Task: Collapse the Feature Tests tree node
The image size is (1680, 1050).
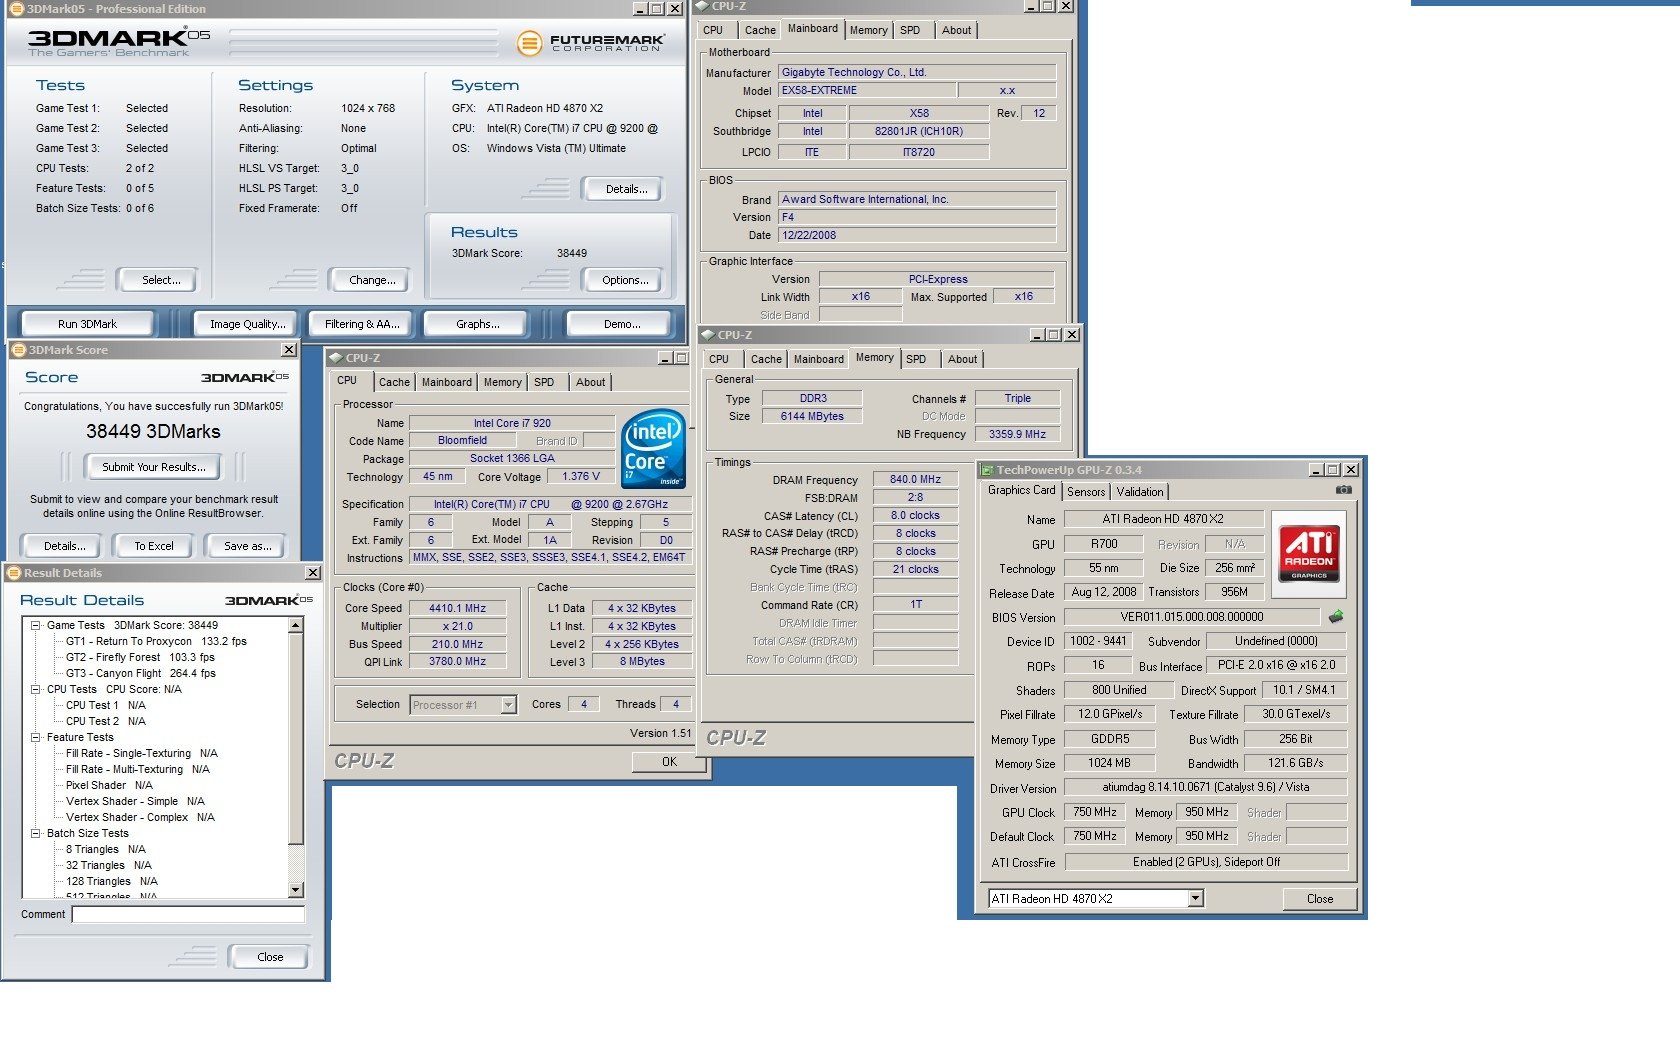Action: pos(36,737)
